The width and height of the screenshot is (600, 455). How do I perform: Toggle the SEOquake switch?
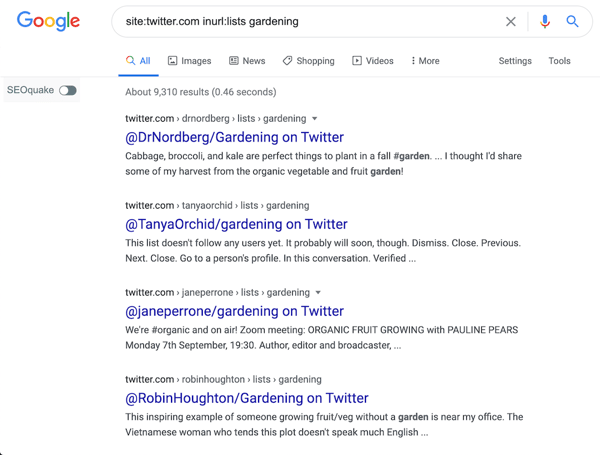pos(68,90)
